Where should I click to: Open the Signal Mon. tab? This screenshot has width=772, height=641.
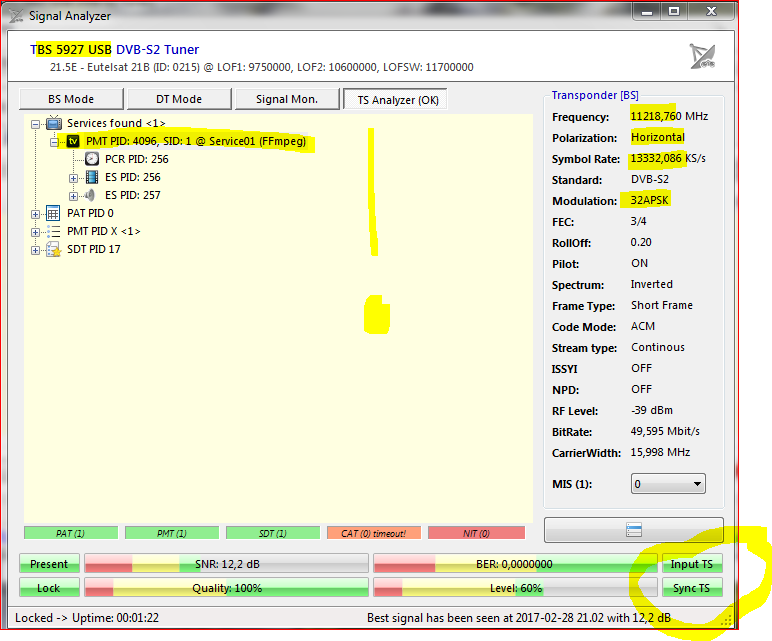point(286,99)
